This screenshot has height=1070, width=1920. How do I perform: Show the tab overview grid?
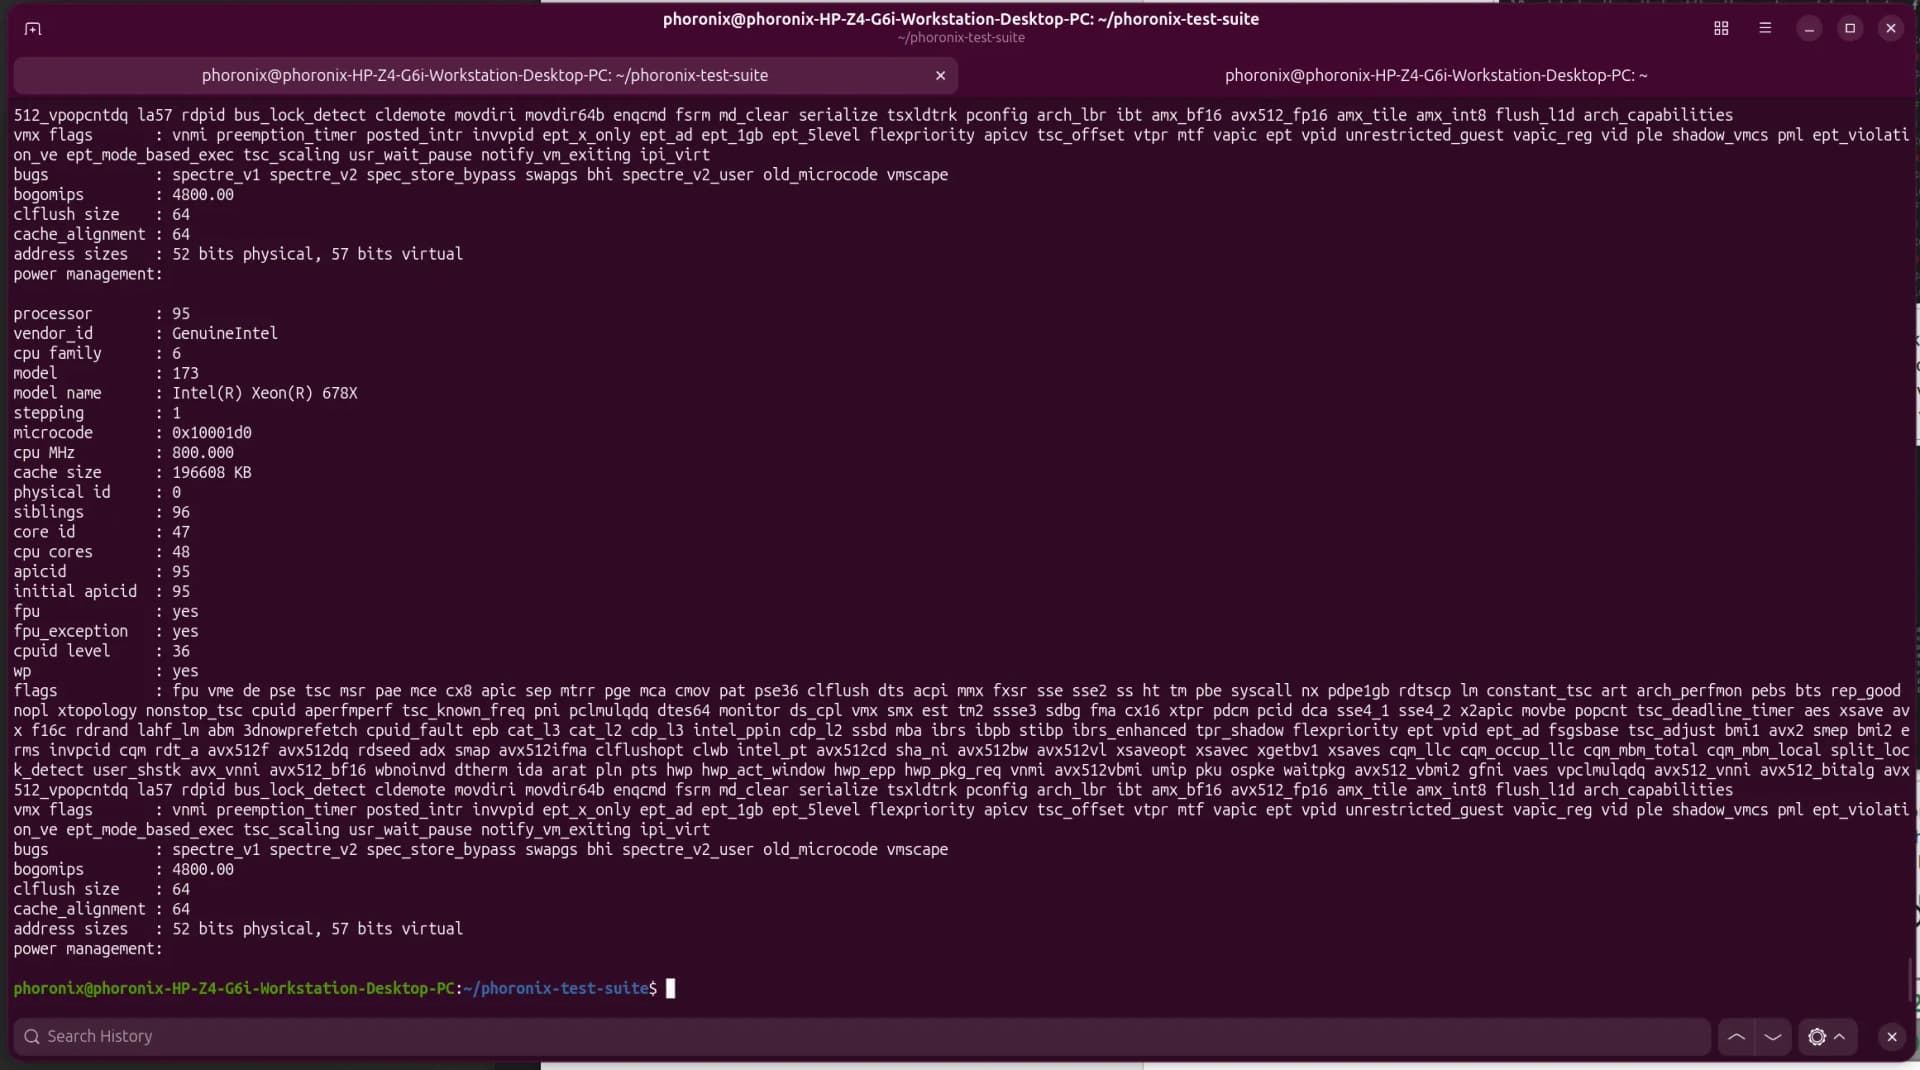tap(1721, 29)
